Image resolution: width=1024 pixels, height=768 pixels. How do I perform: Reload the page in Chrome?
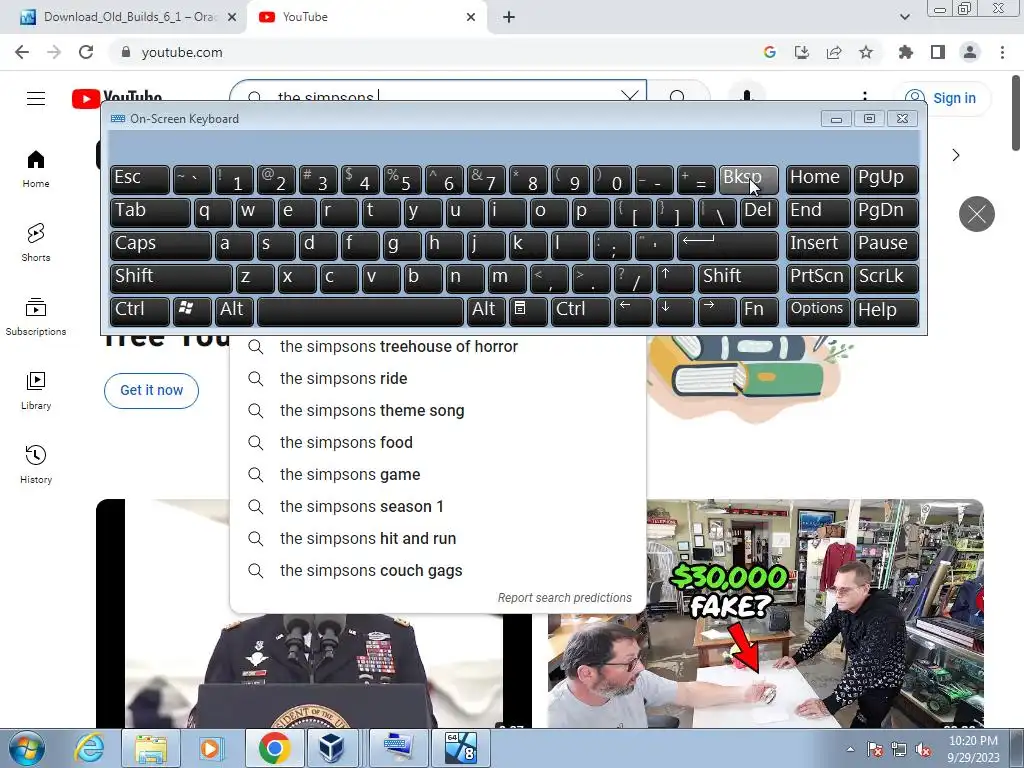tap(86, 52)
